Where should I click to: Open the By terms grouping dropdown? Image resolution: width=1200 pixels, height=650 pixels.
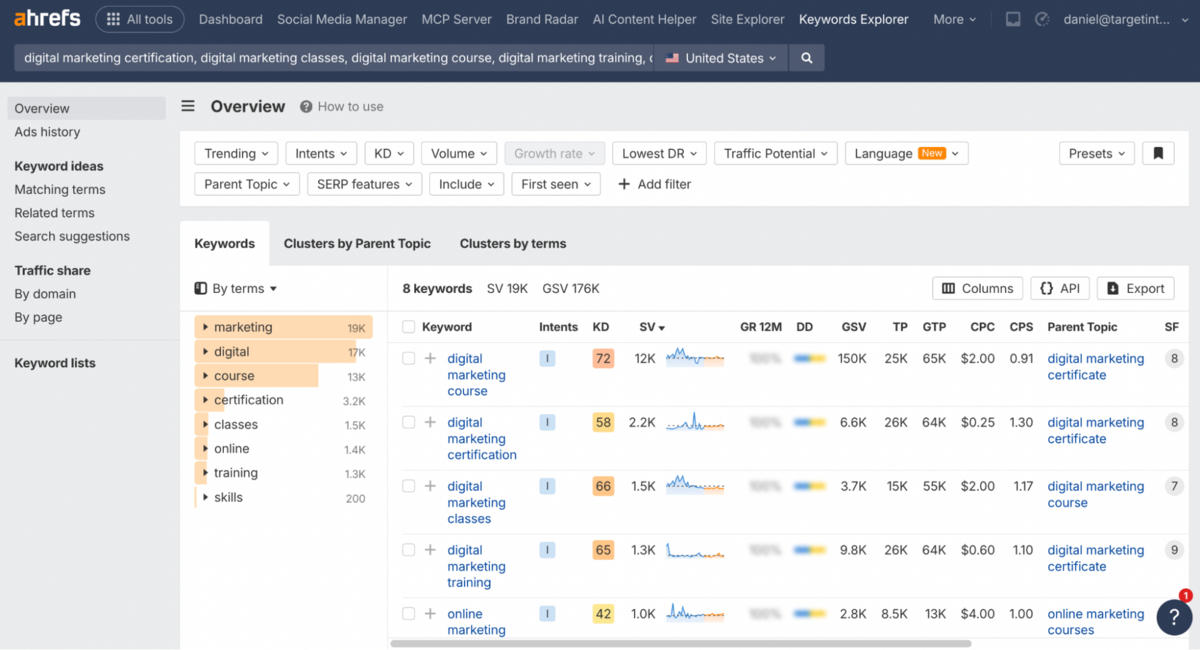[236, 288]
